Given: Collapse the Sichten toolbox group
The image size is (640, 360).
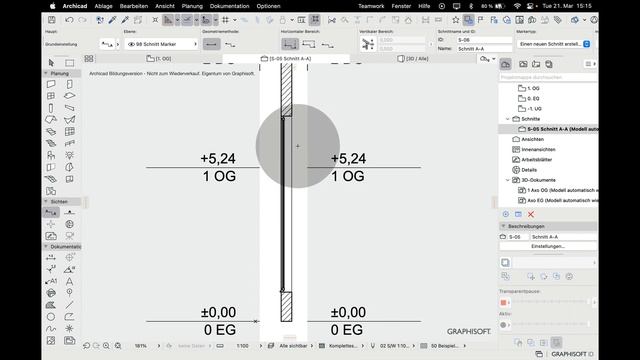Looking at the screenshot, I should point(46,202).
